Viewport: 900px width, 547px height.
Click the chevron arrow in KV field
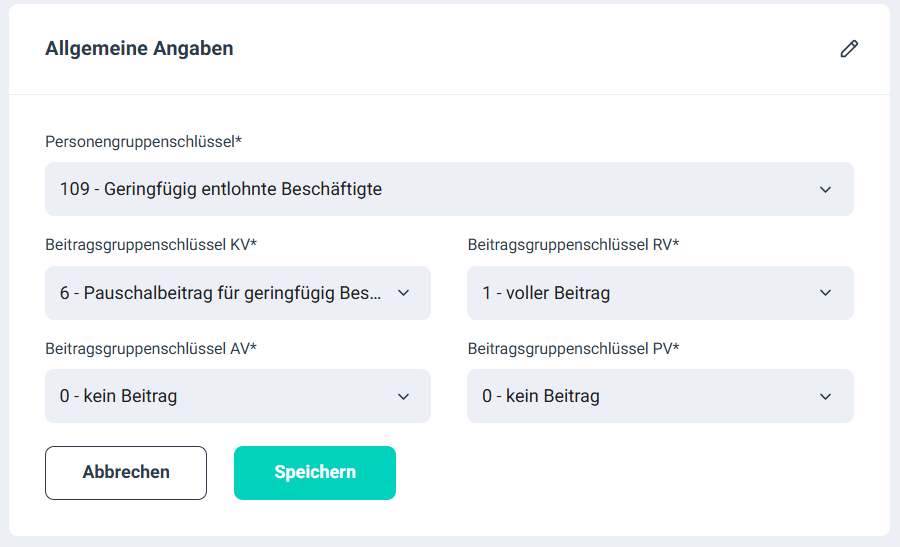coord(403,293)
